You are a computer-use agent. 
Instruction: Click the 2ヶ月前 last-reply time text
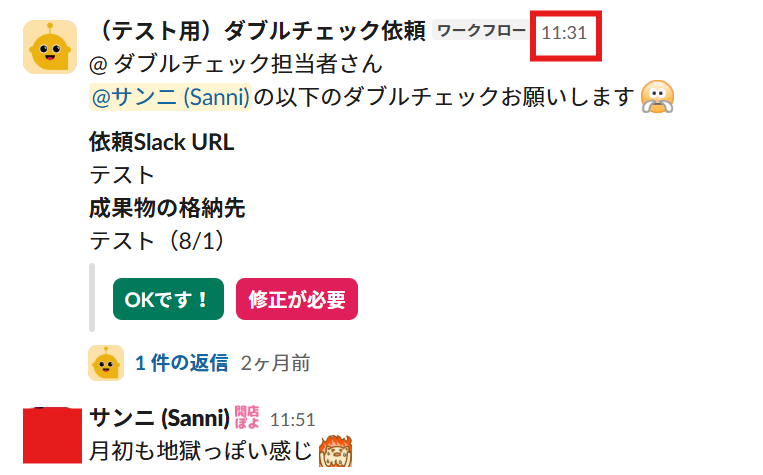click(x=275, y=363)
